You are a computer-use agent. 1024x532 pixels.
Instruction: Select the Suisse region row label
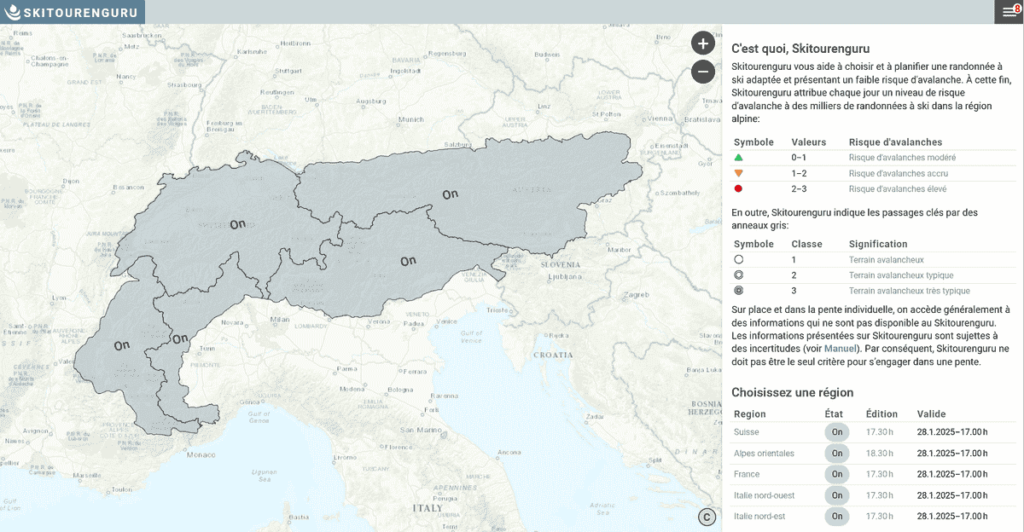point(747,432)
